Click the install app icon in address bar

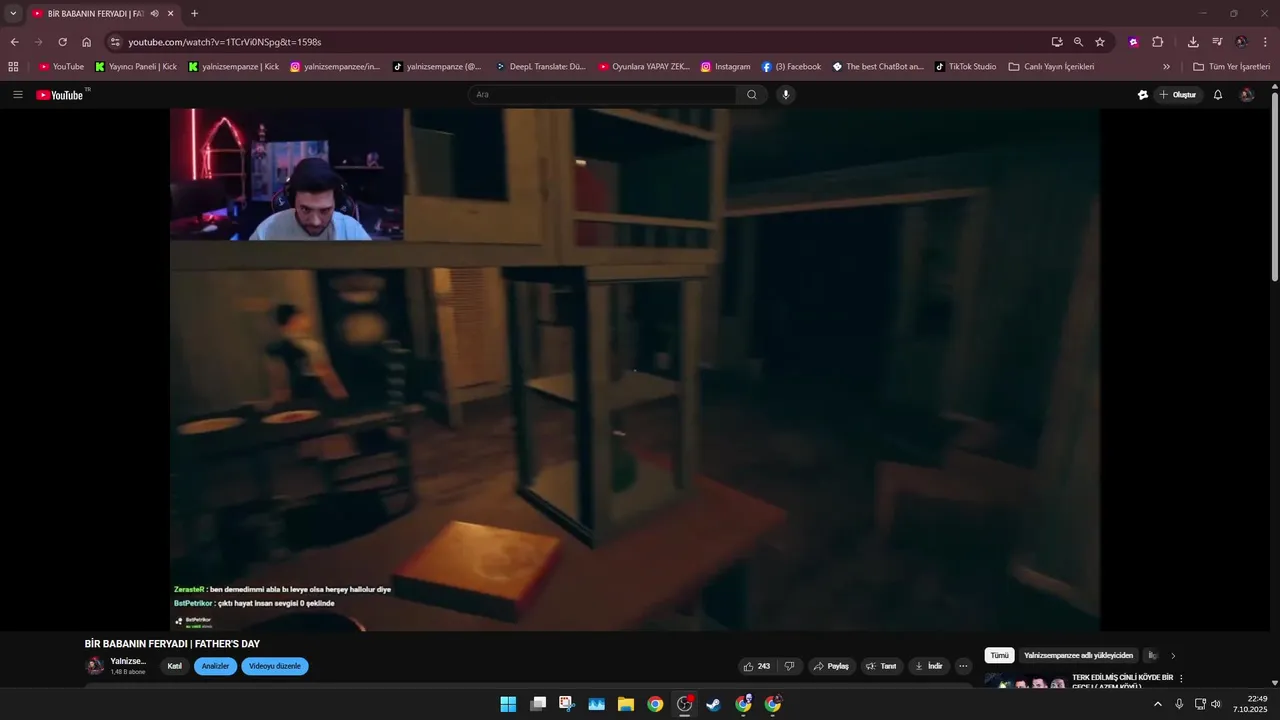pos(1057,42)
